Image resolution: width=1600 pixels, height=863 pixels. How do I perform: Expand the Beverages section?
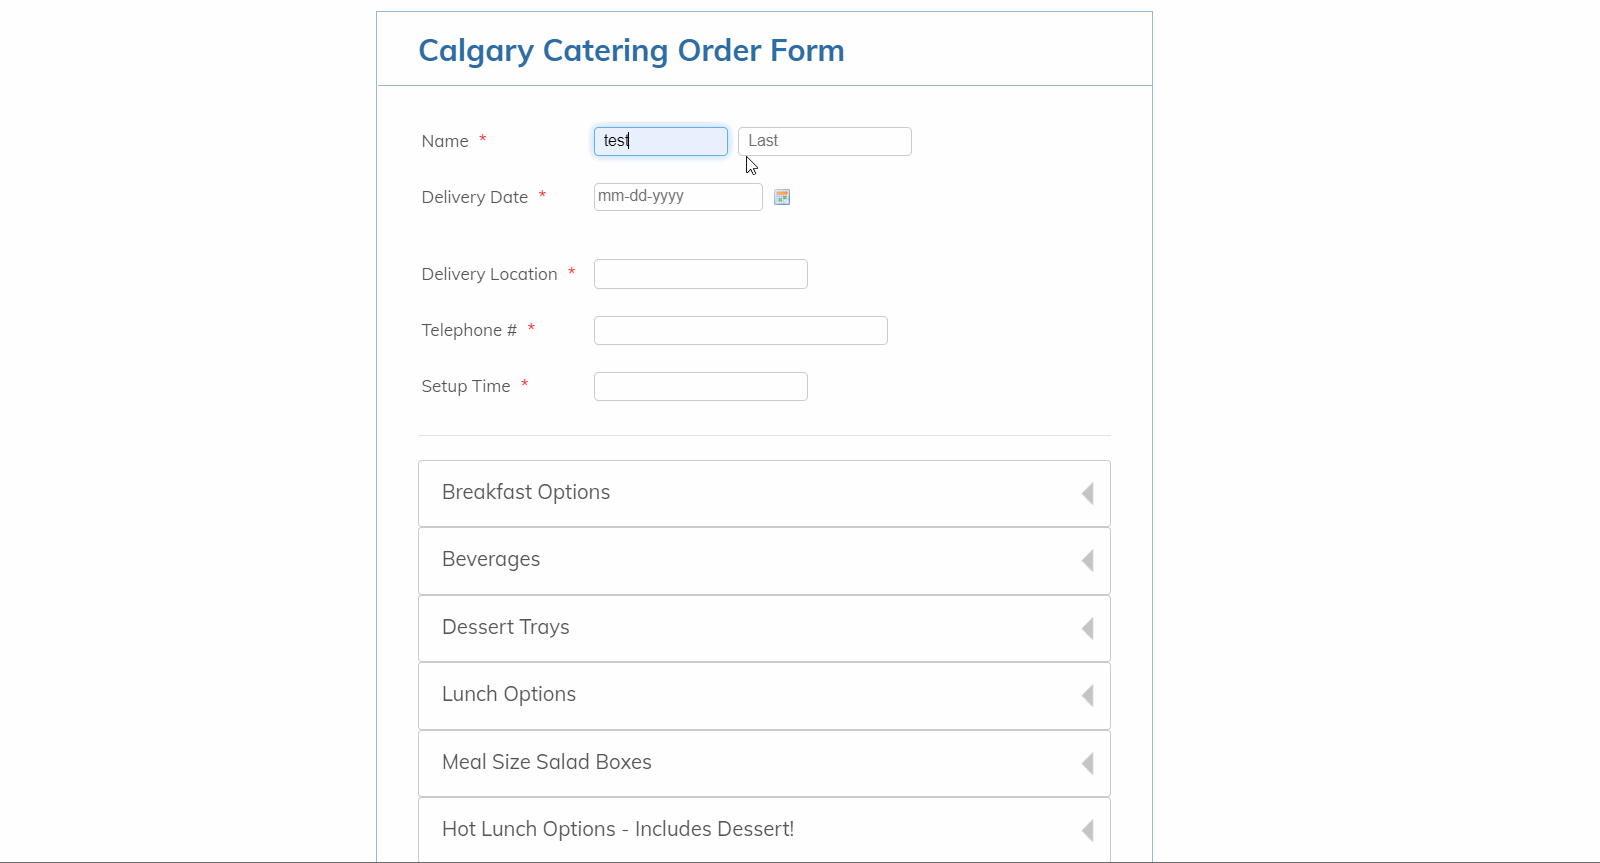pyautogui.click(x=764, y=560)
